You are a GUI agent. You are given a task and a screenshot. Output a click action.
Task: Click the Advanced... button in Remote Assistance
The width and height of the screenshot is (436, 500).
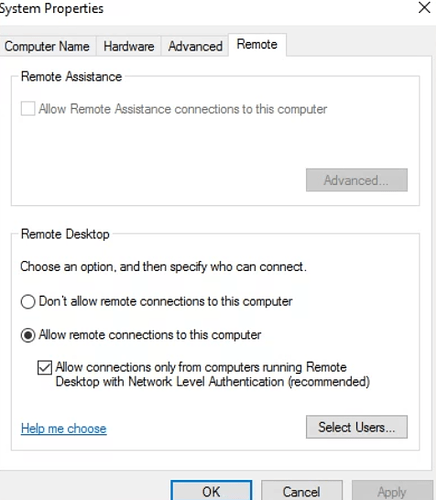(x=357, y=180)
